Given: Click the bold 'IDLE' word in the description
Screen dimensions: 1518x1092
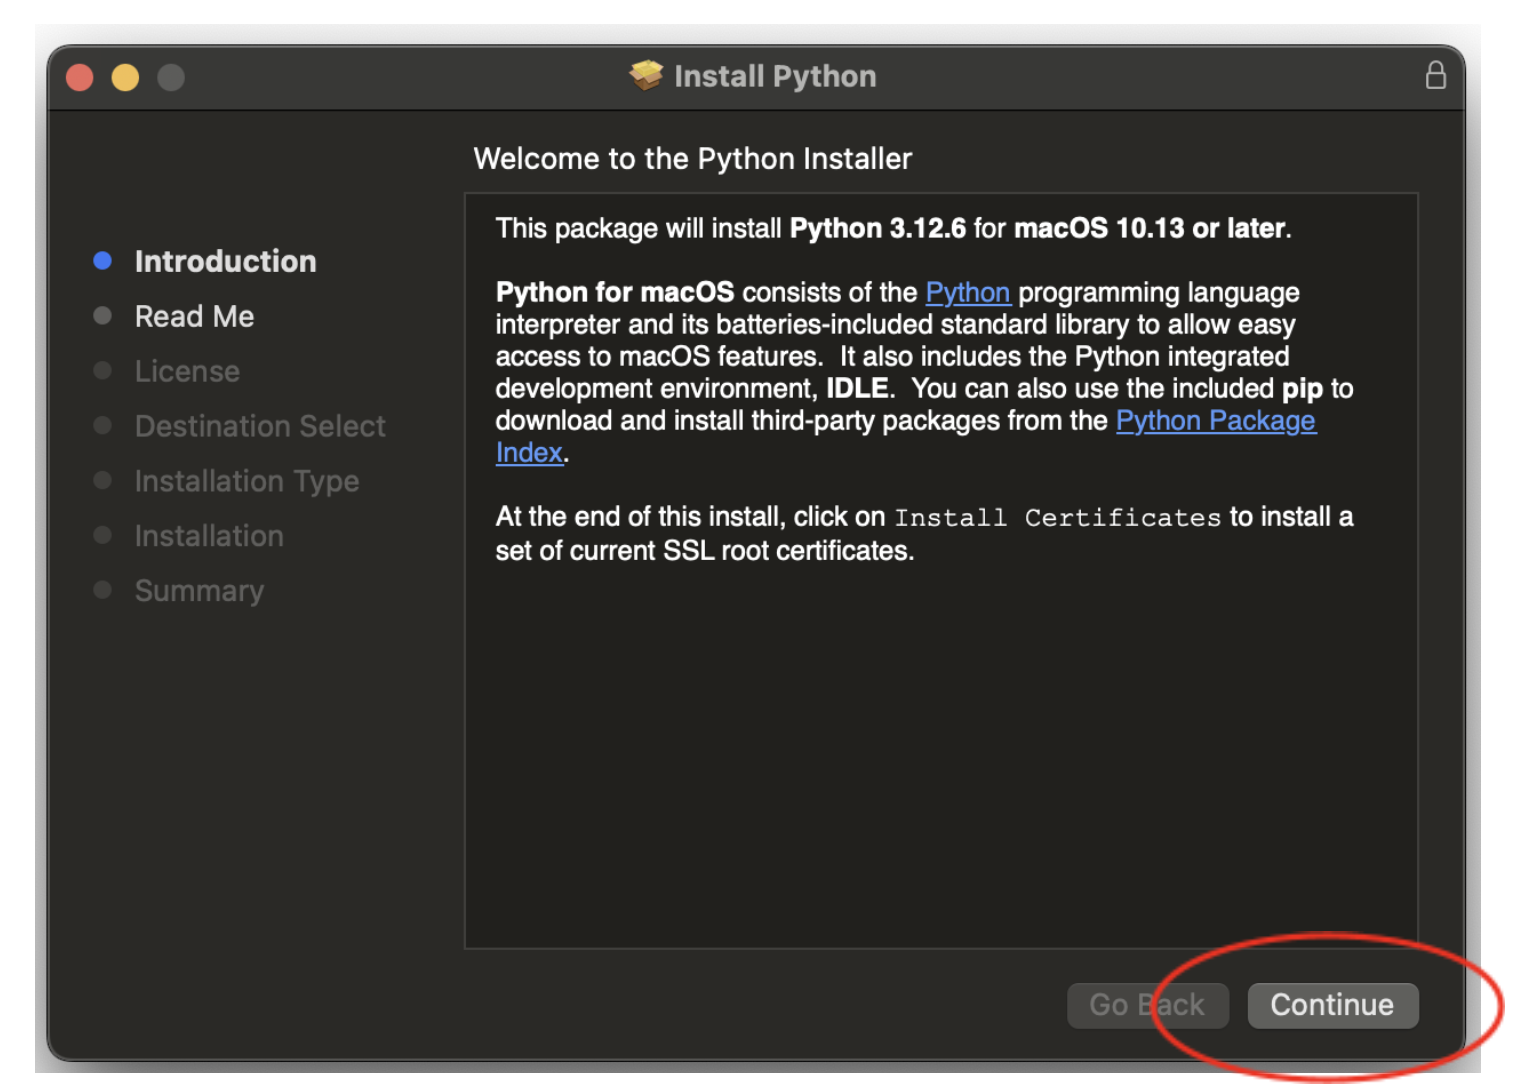Looking at the screenshot, I should [857, 389].
